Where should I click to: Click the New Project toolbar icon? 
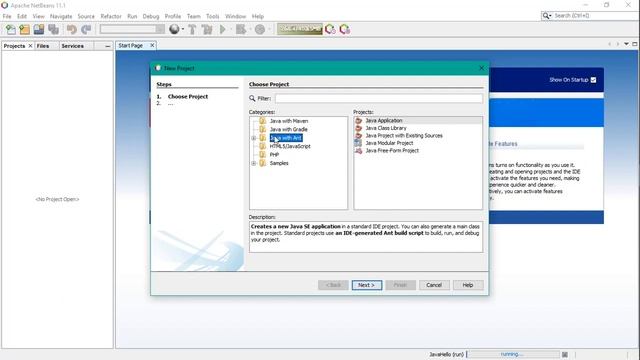coord(24,29)
